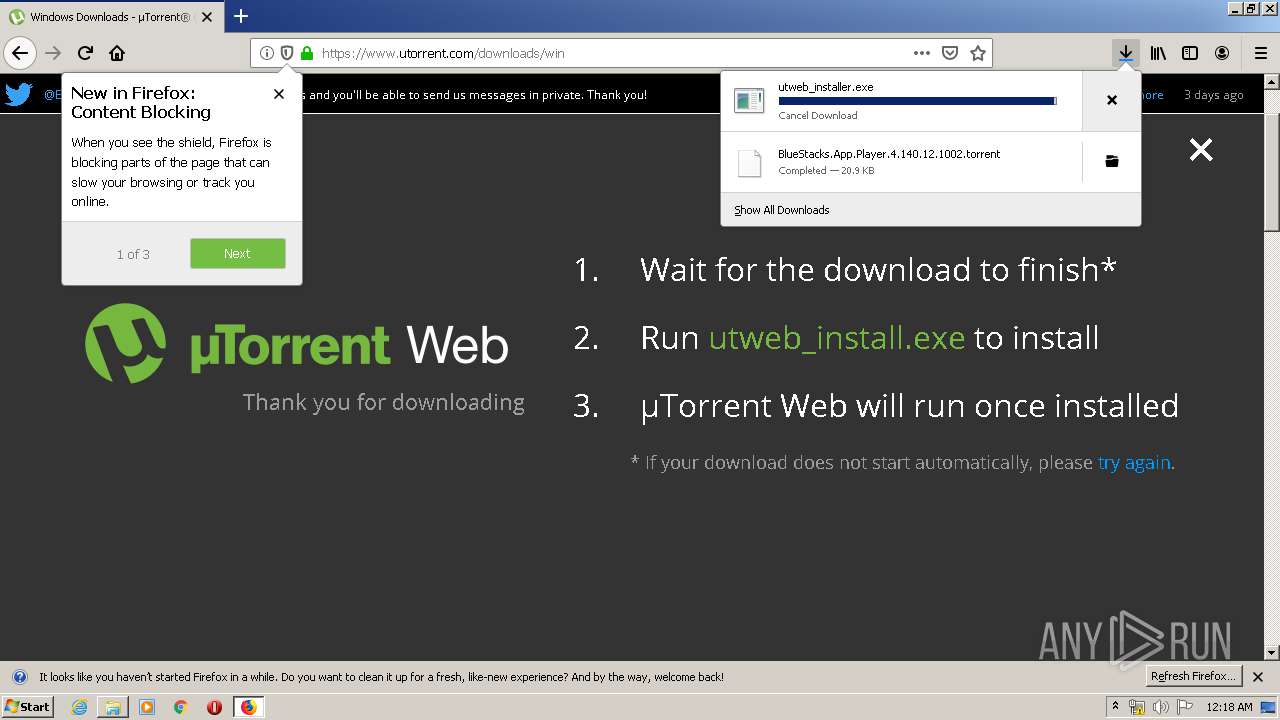Dismiss the Refresh Firefox notification bar
The image size is (1280, 720).
pyautogui.click(x=1258, y=677)
